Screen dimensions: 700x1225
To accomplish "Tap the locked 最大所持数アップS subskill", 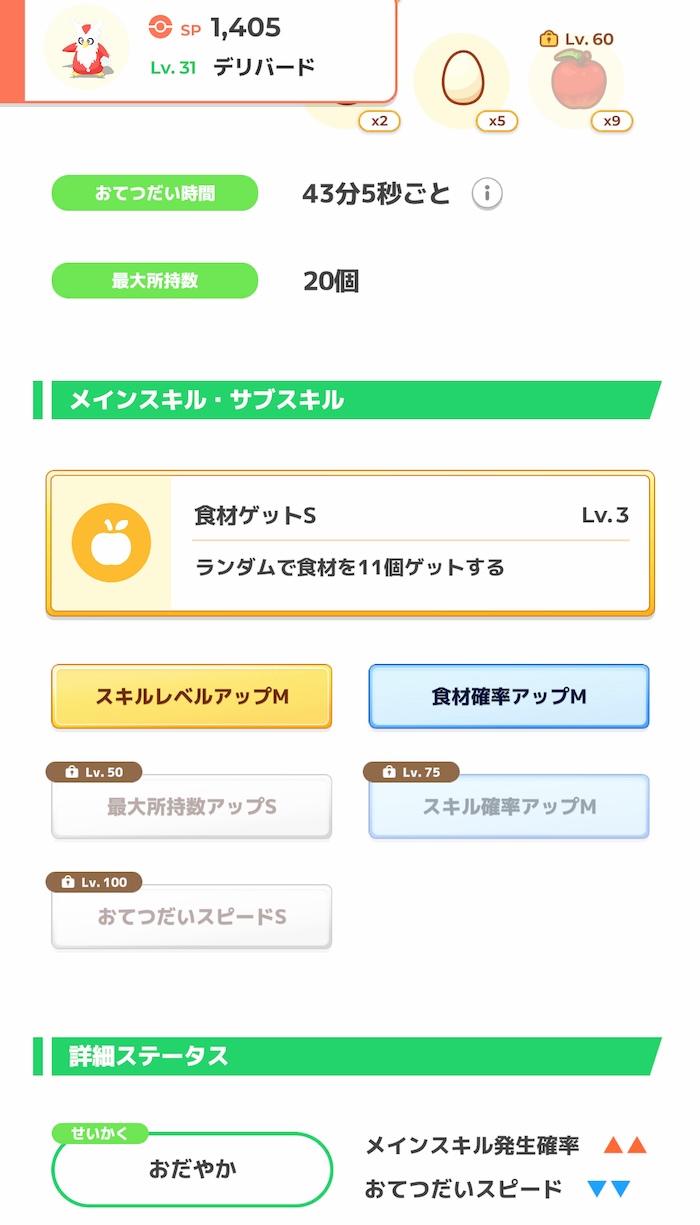I will click(191, 806).
